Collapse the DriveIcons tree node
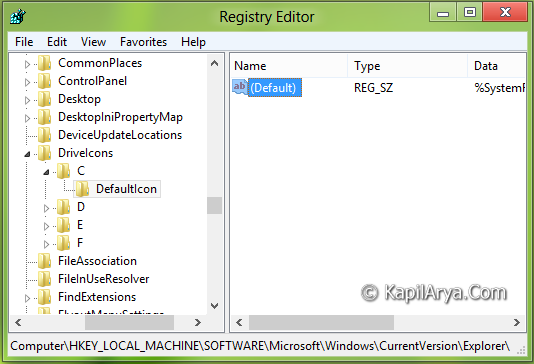Image resolution: width=534 pixels, height=364 pixels. click(28, 154)
